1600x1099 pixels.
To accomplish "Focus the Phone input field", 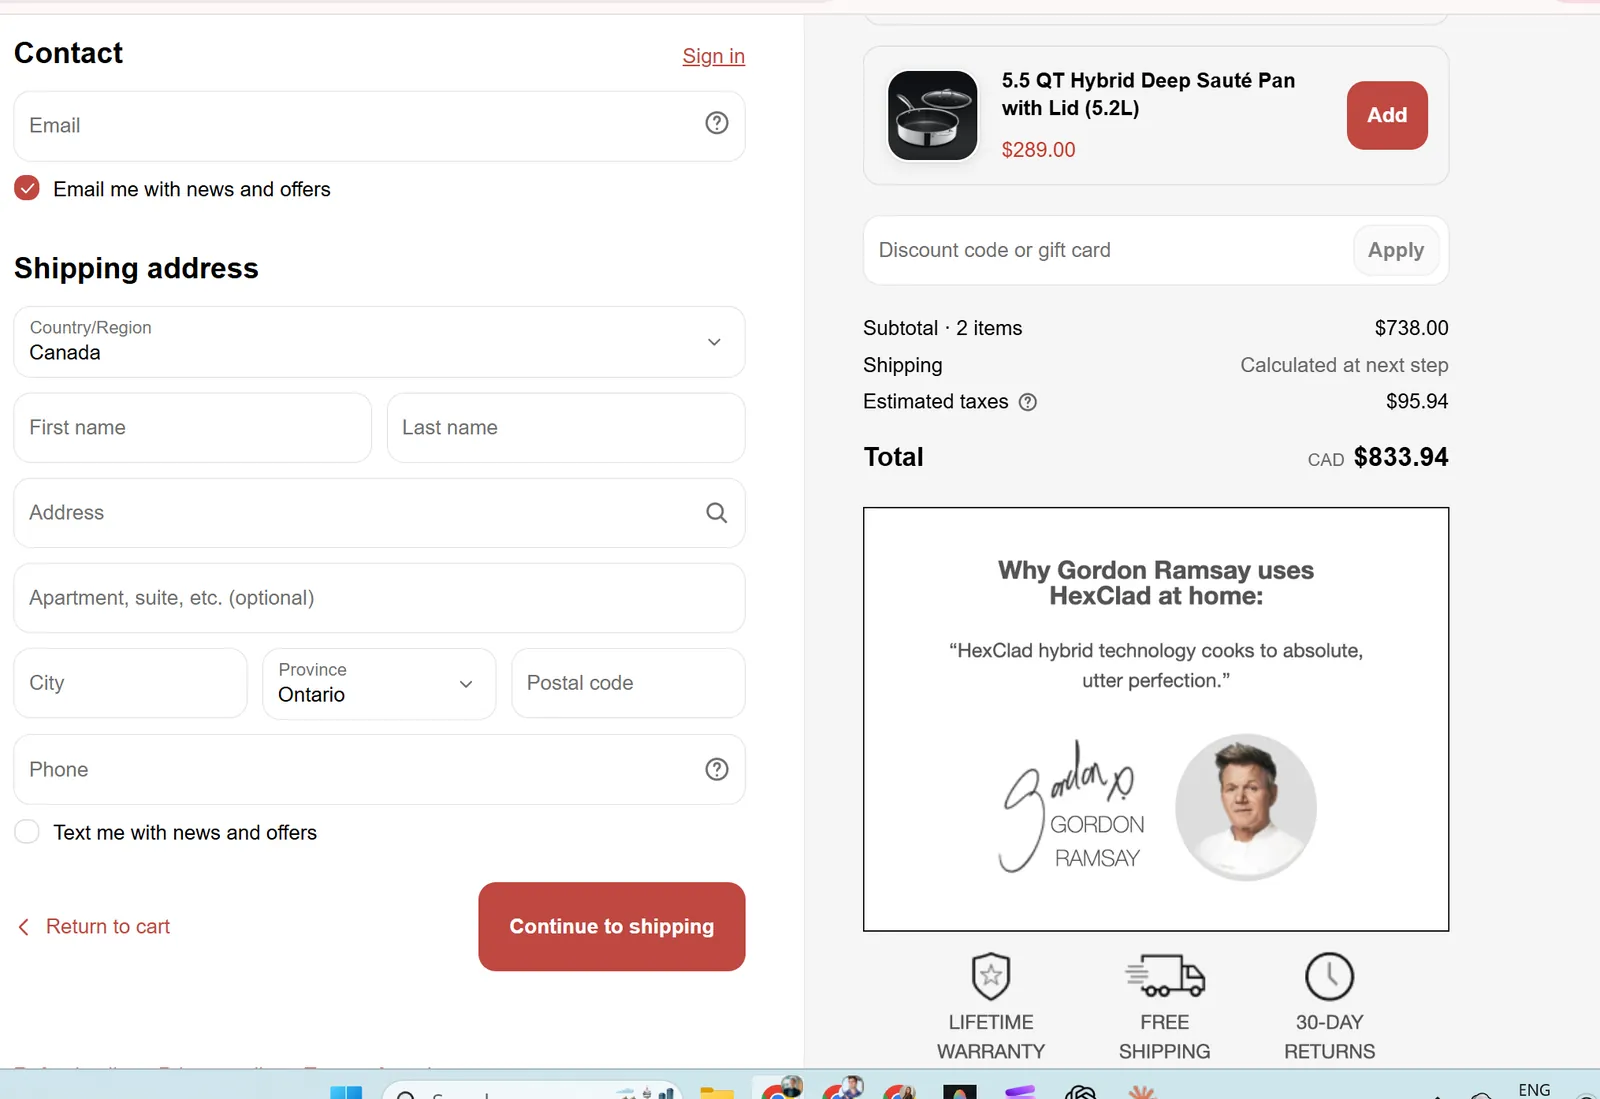I will click(379, 770).
